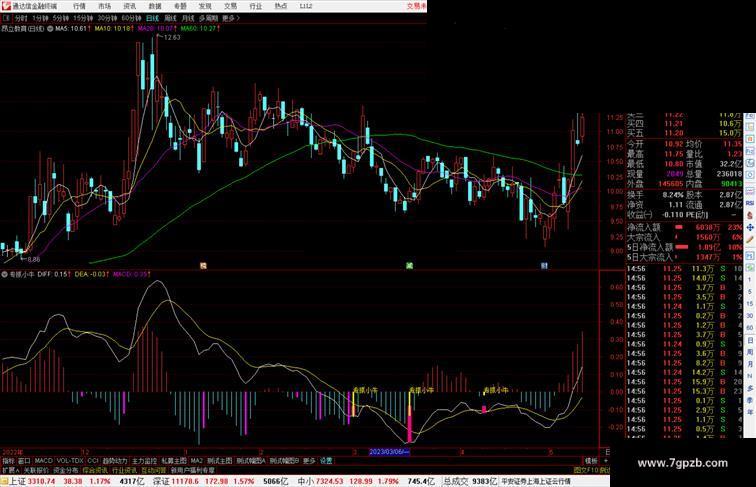Choose the CCI indicator tab
This screenshot has width=756, height=487.
(93, 461)
